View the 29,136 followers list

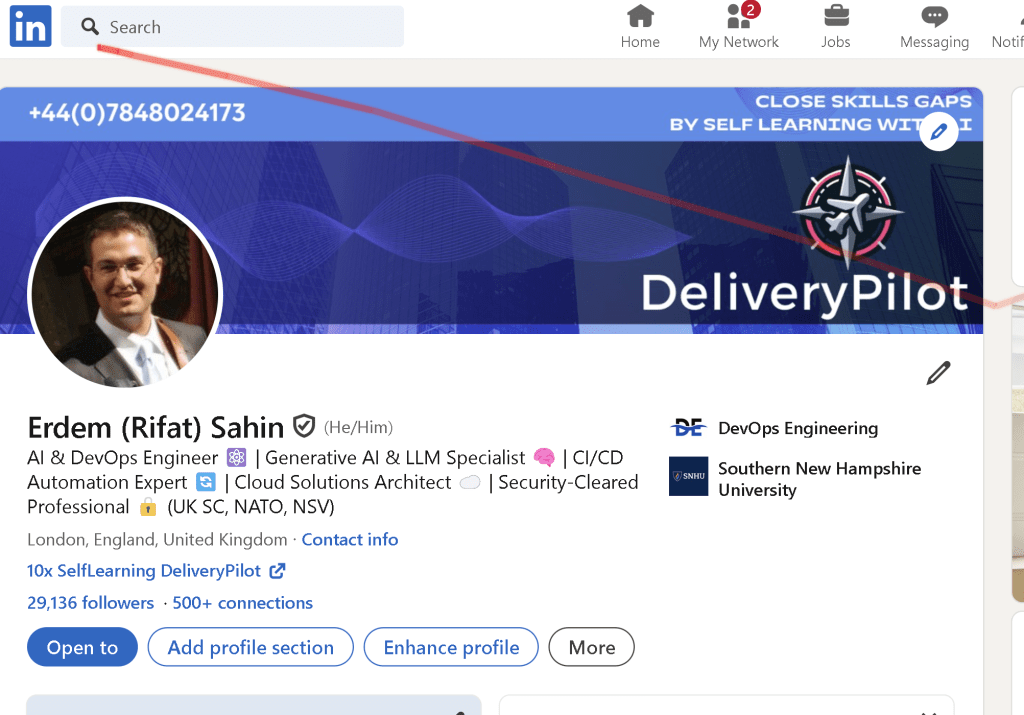[x=90, y=603]
